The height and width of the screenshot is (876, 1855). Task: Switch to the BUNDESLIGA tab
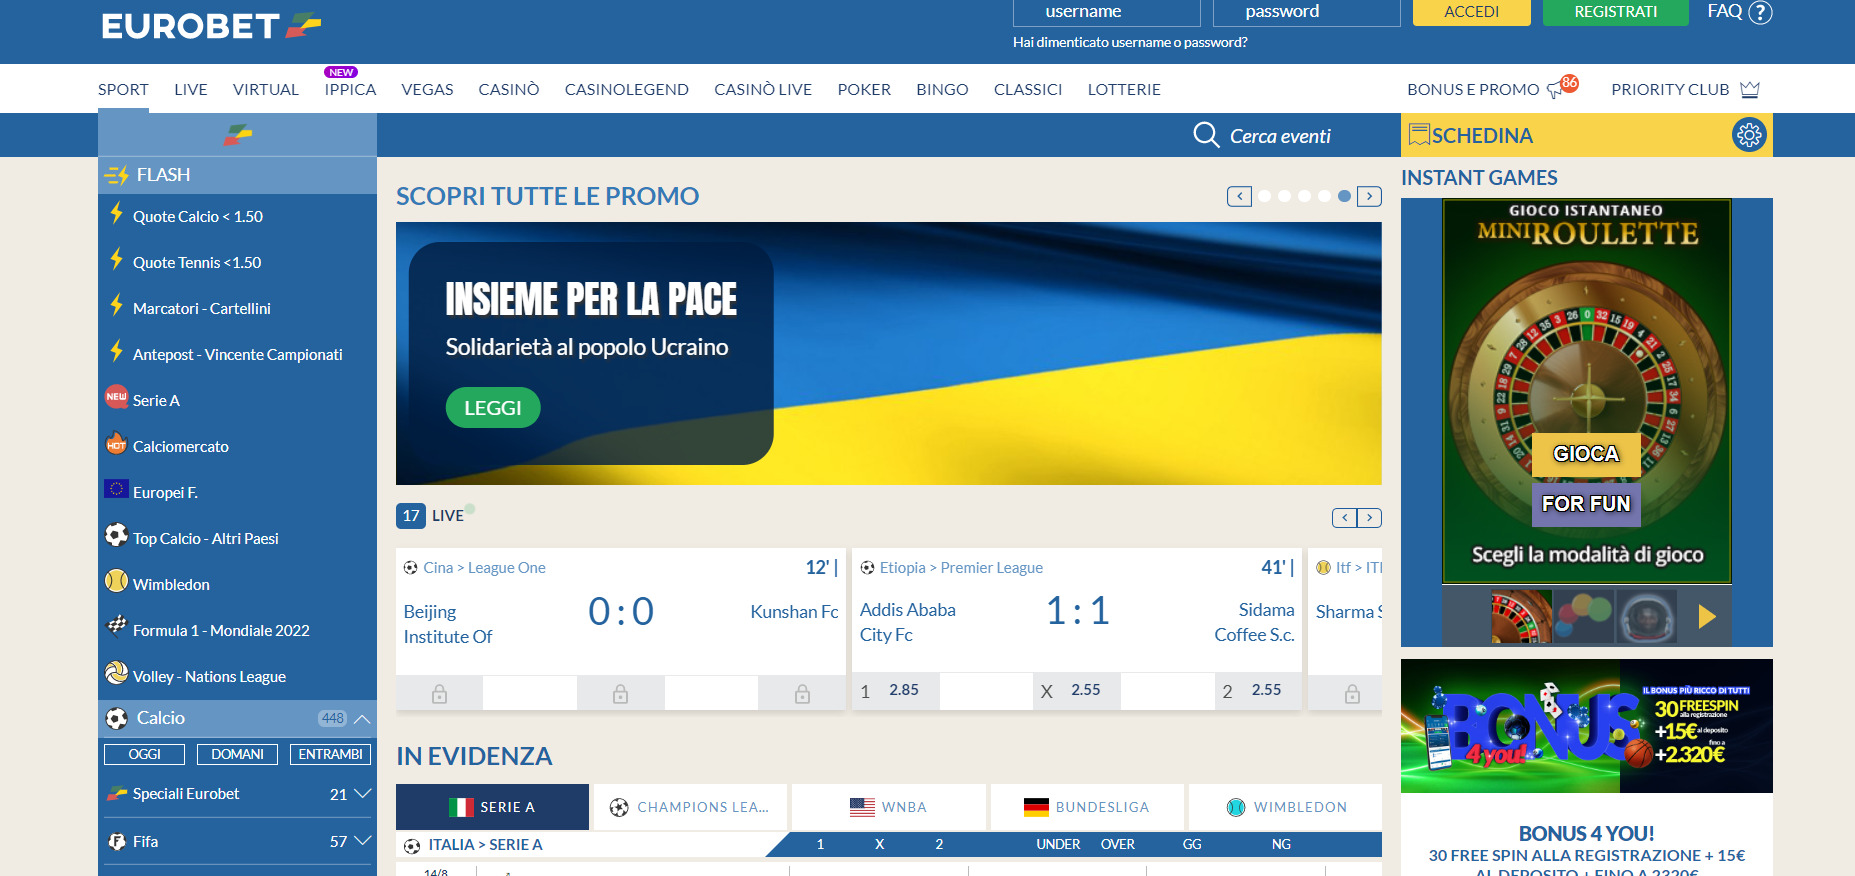[1087, 807]
